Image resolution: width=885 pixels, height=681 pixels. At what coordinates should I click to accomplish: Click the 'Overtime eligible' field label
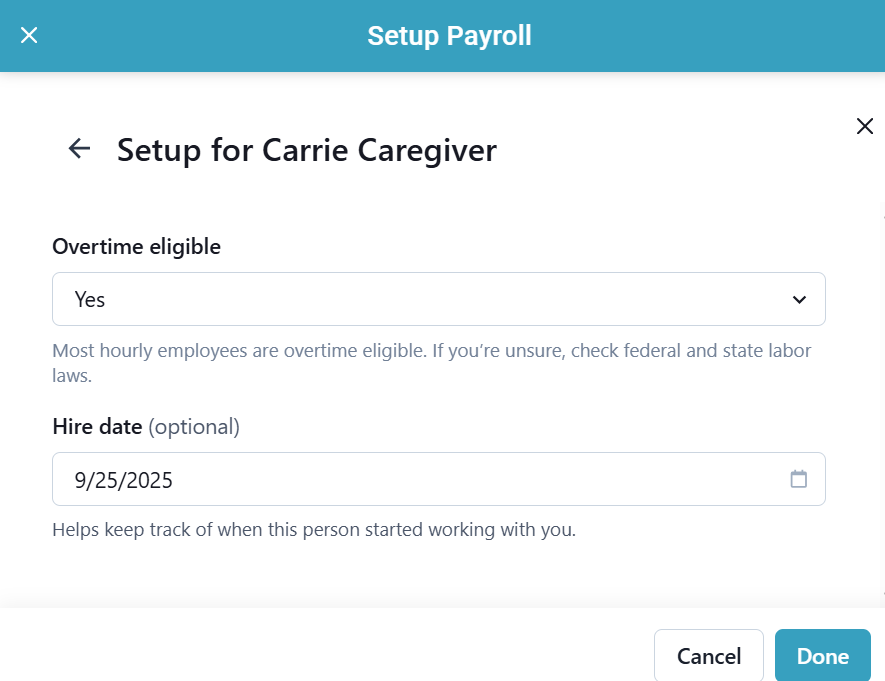tap(136, 246)
